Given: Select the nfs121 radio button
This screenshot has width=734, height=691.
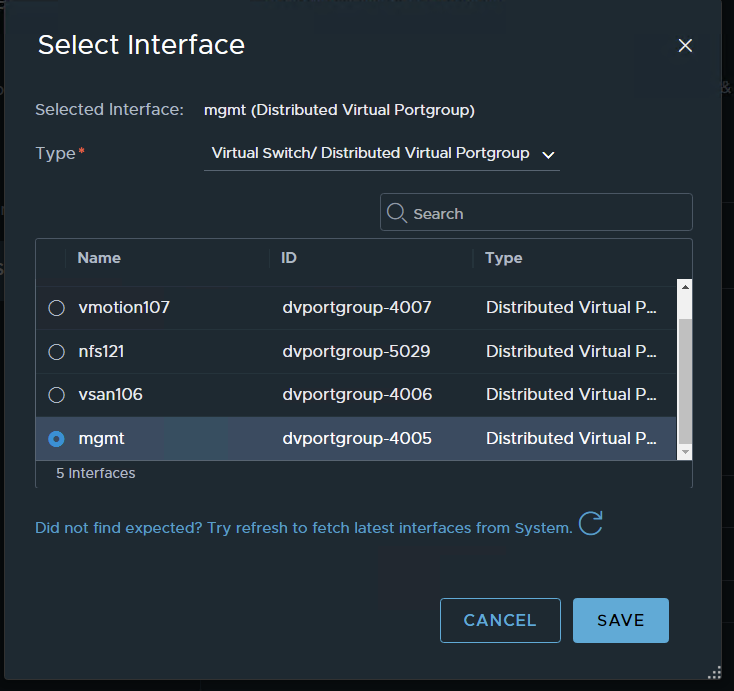Looking at the screenshot, I should pos(57,352).
